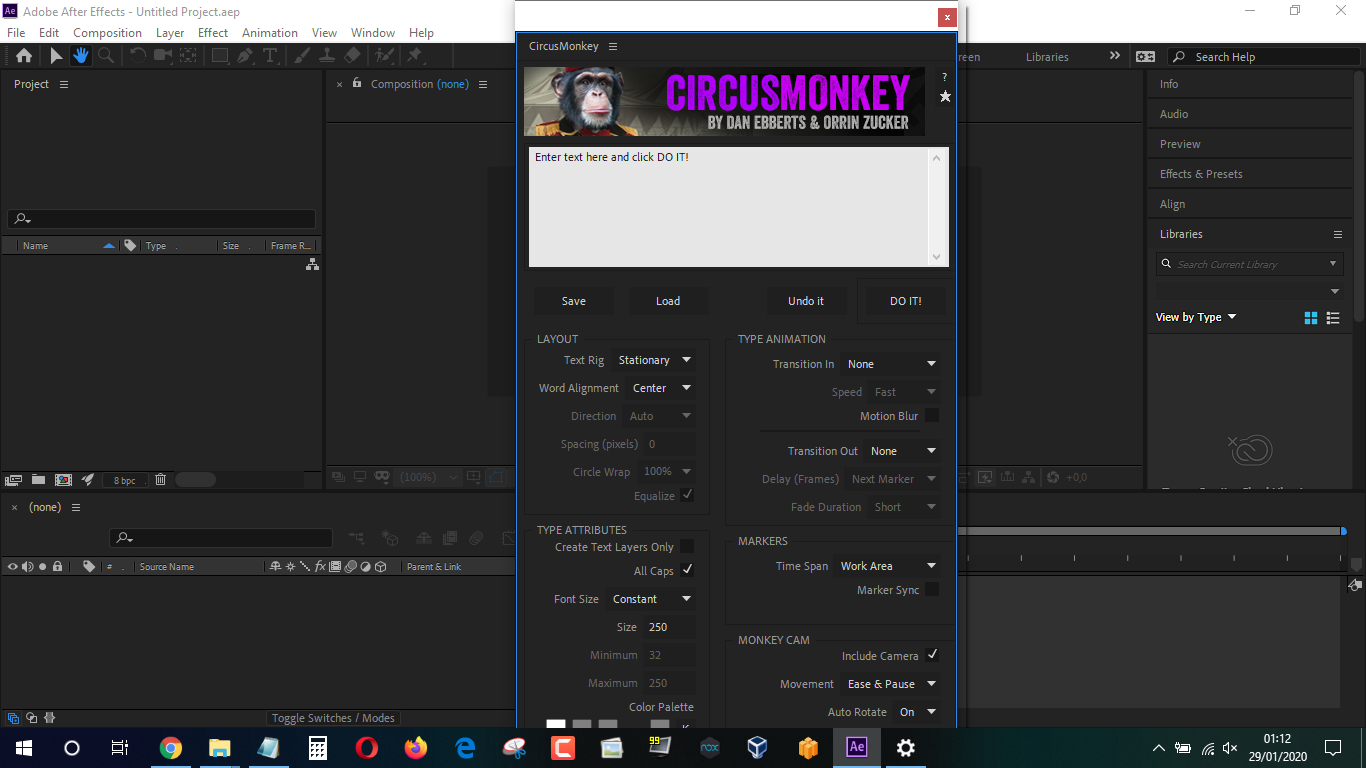Select the Hand tool in the toolbar
The width and height of the screenshot is (1366, 768).
pos(81,56)
